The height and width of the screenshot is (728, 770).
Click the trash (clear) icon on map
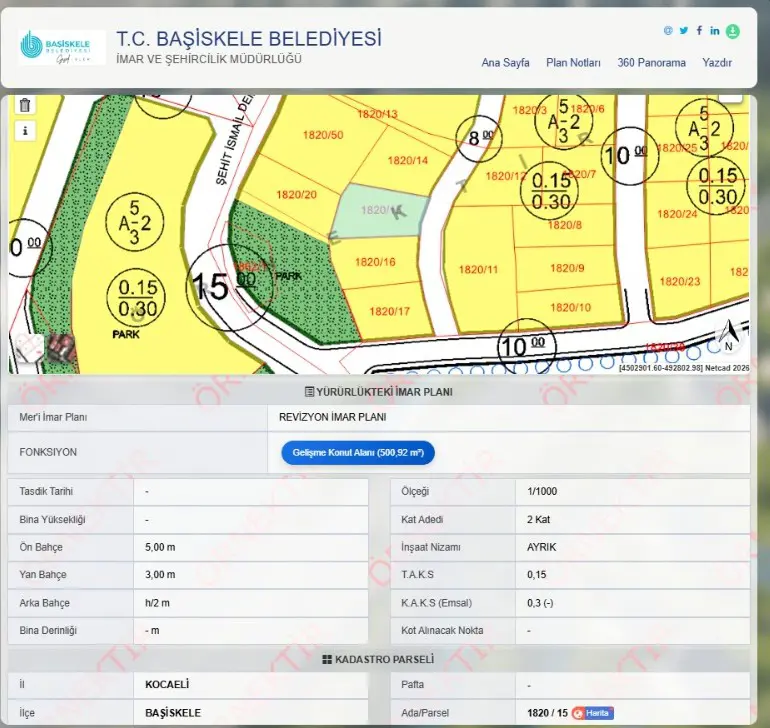25,105
